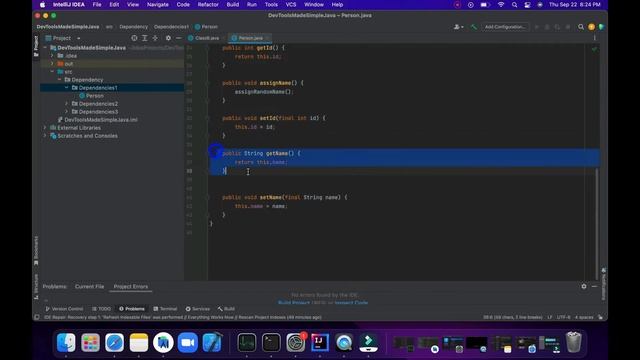The image size is (640, 360).
Task: Open Structure vertical side tab
Action: (36, 286)
